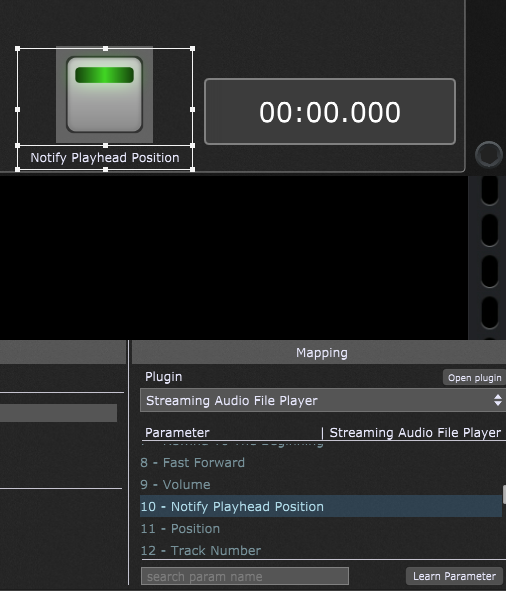The height and width of the screenshot is (591, 506).
Task: Click the parameter list scrollbar thumb
Action: click(504, 495)
